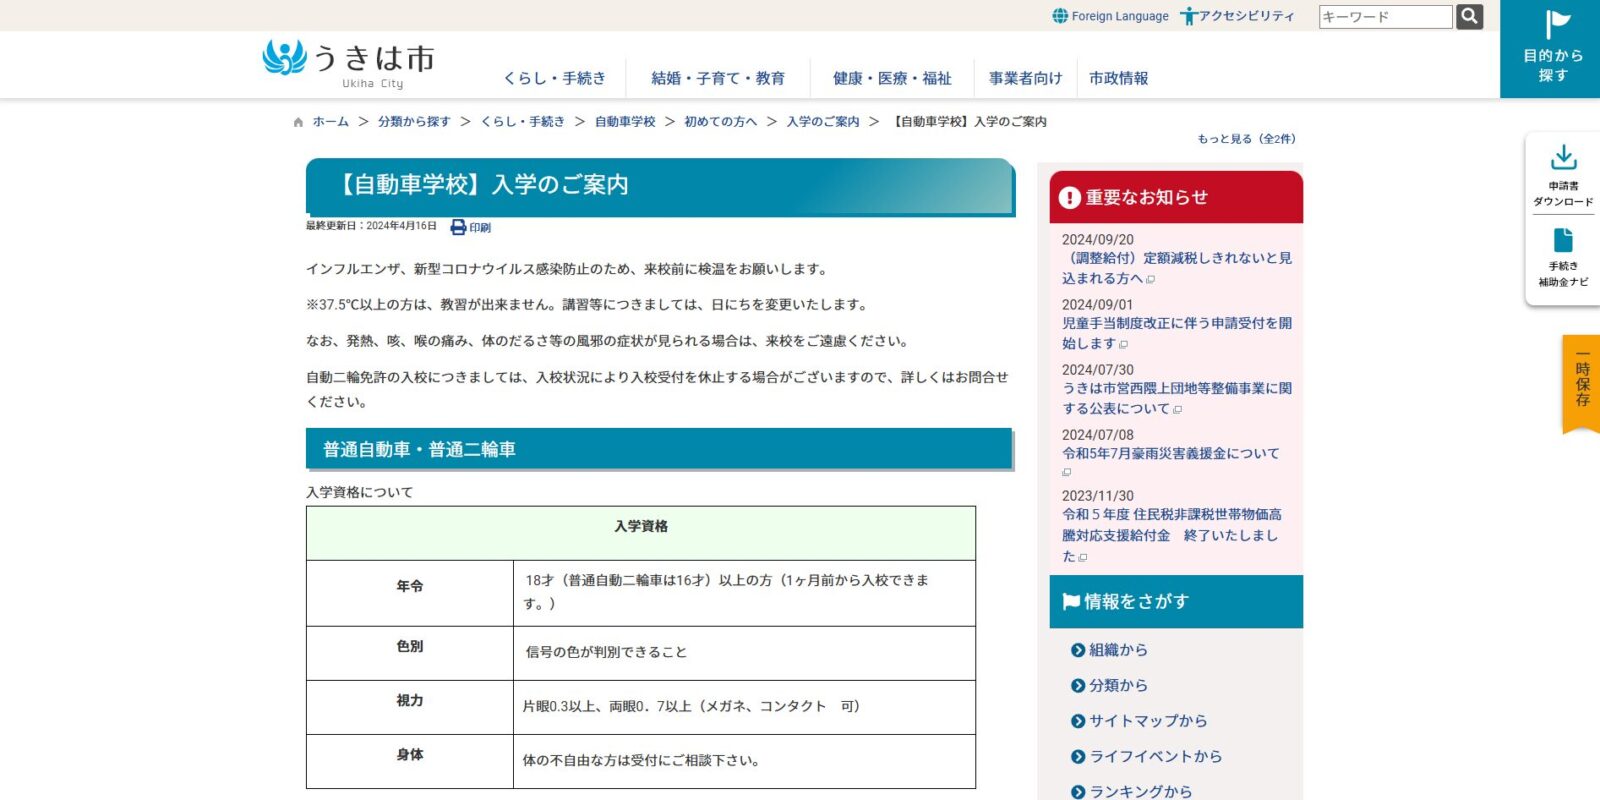Open 市政情報 menu
This screenshot has height=800, width=1600.
click(x=1118, y=78)
